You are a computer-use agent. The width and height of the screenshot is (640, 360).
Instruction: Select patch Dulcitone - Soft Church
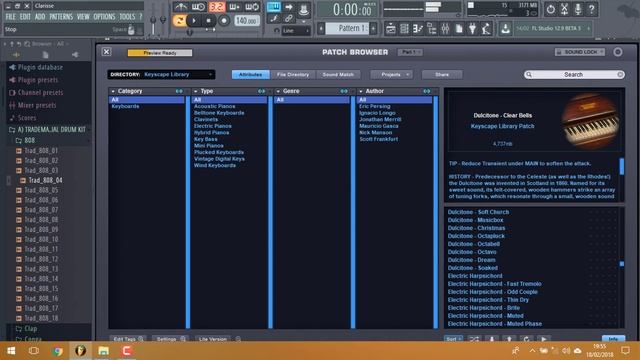point(478,212)
